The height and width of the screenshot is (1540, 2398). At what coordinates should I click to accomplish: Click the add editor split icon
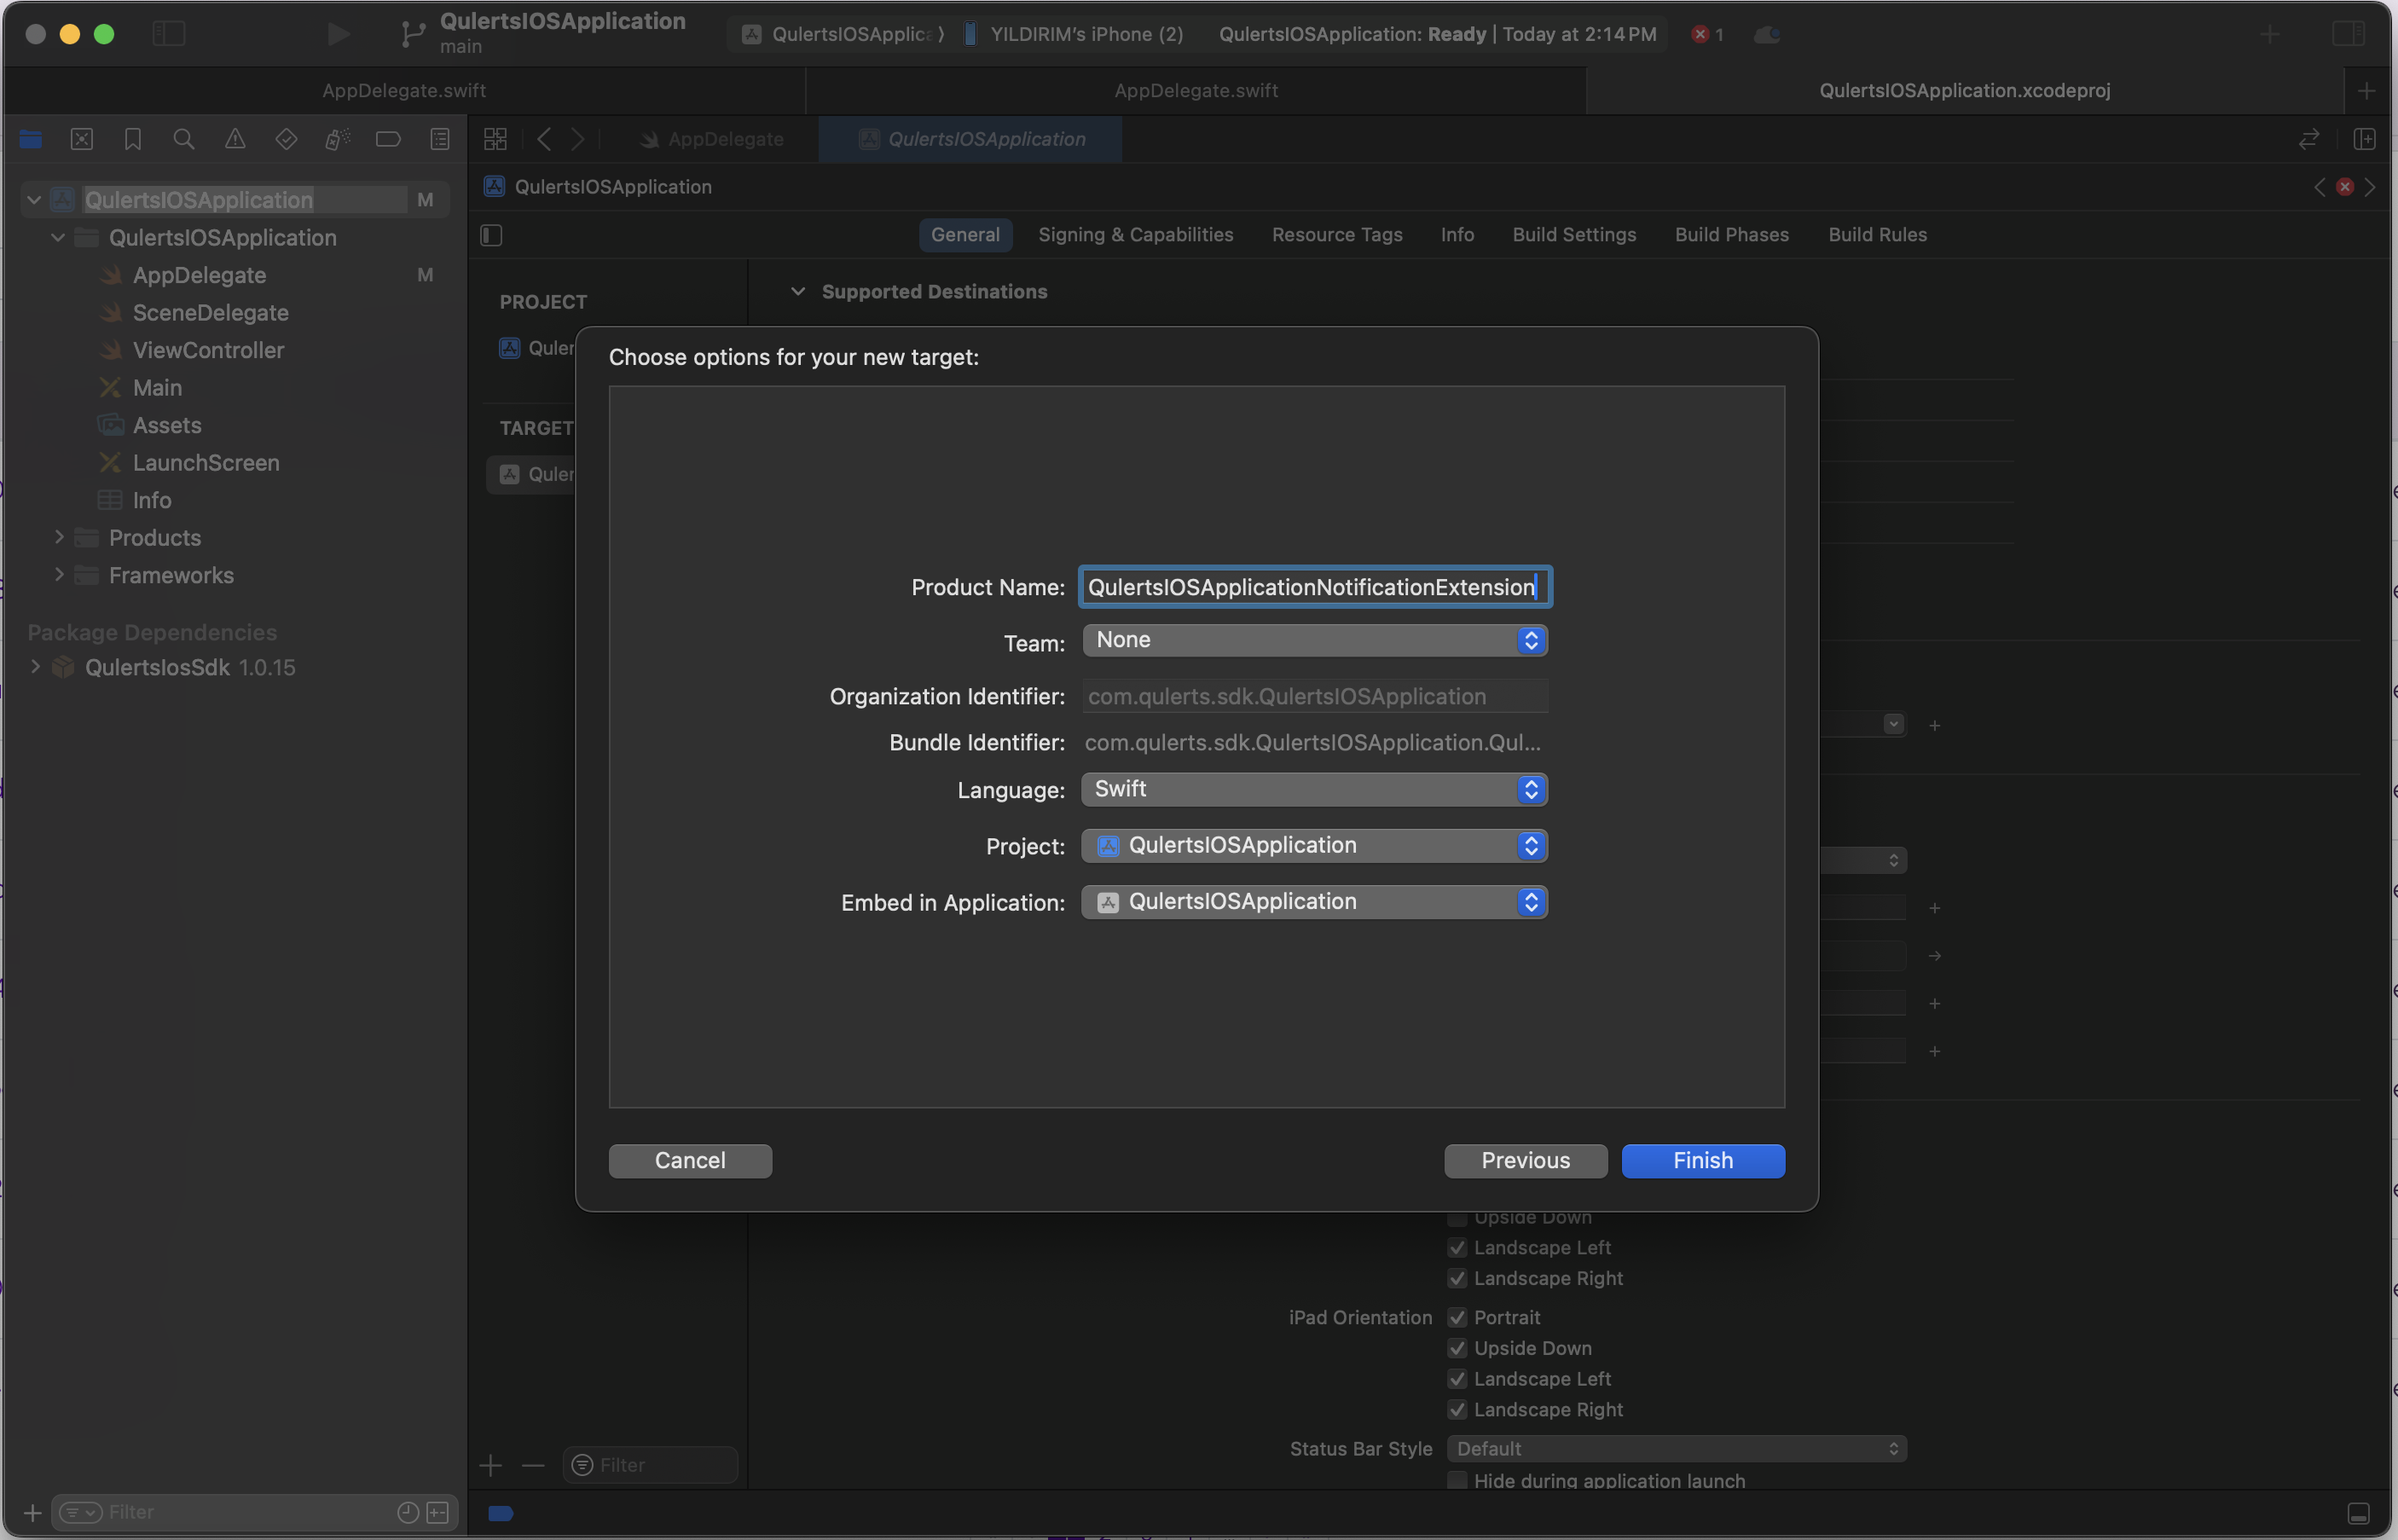pyautogui.click(x=2365, y=139)
